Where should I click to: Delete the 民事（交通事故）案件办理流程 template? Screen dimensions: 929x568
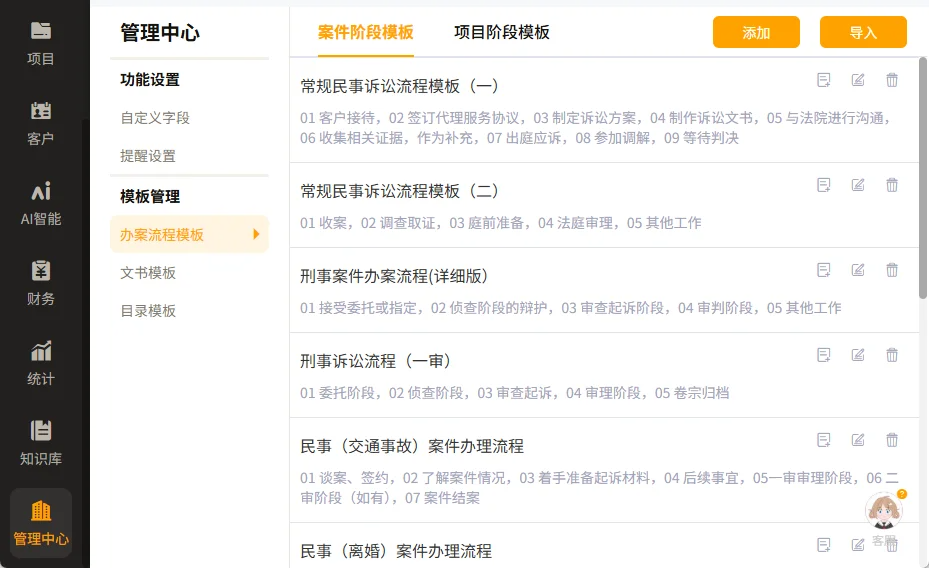[x=892, y=440]
